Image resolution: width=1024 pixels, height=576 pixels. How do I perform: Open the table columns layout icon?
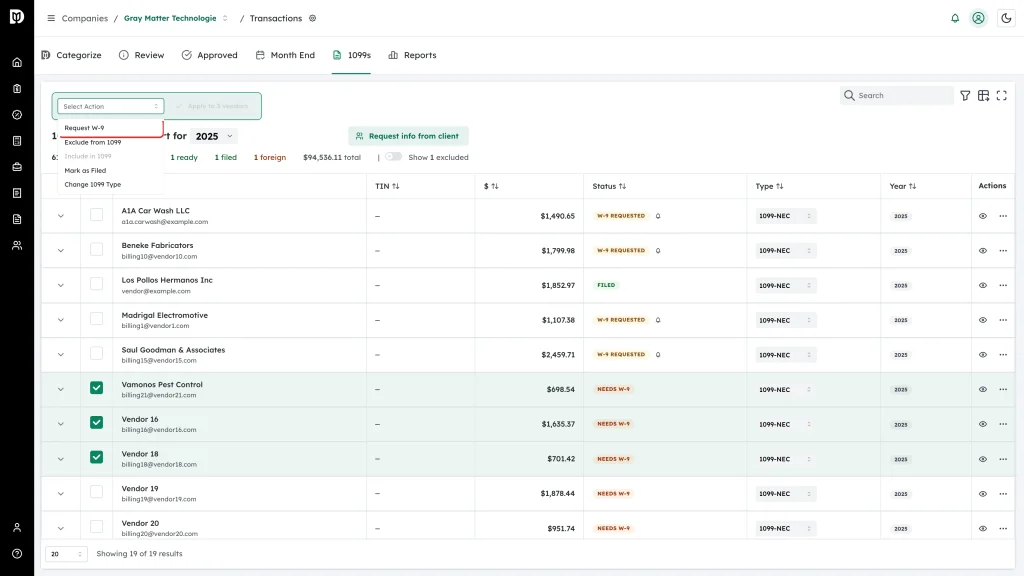point(984,95)
